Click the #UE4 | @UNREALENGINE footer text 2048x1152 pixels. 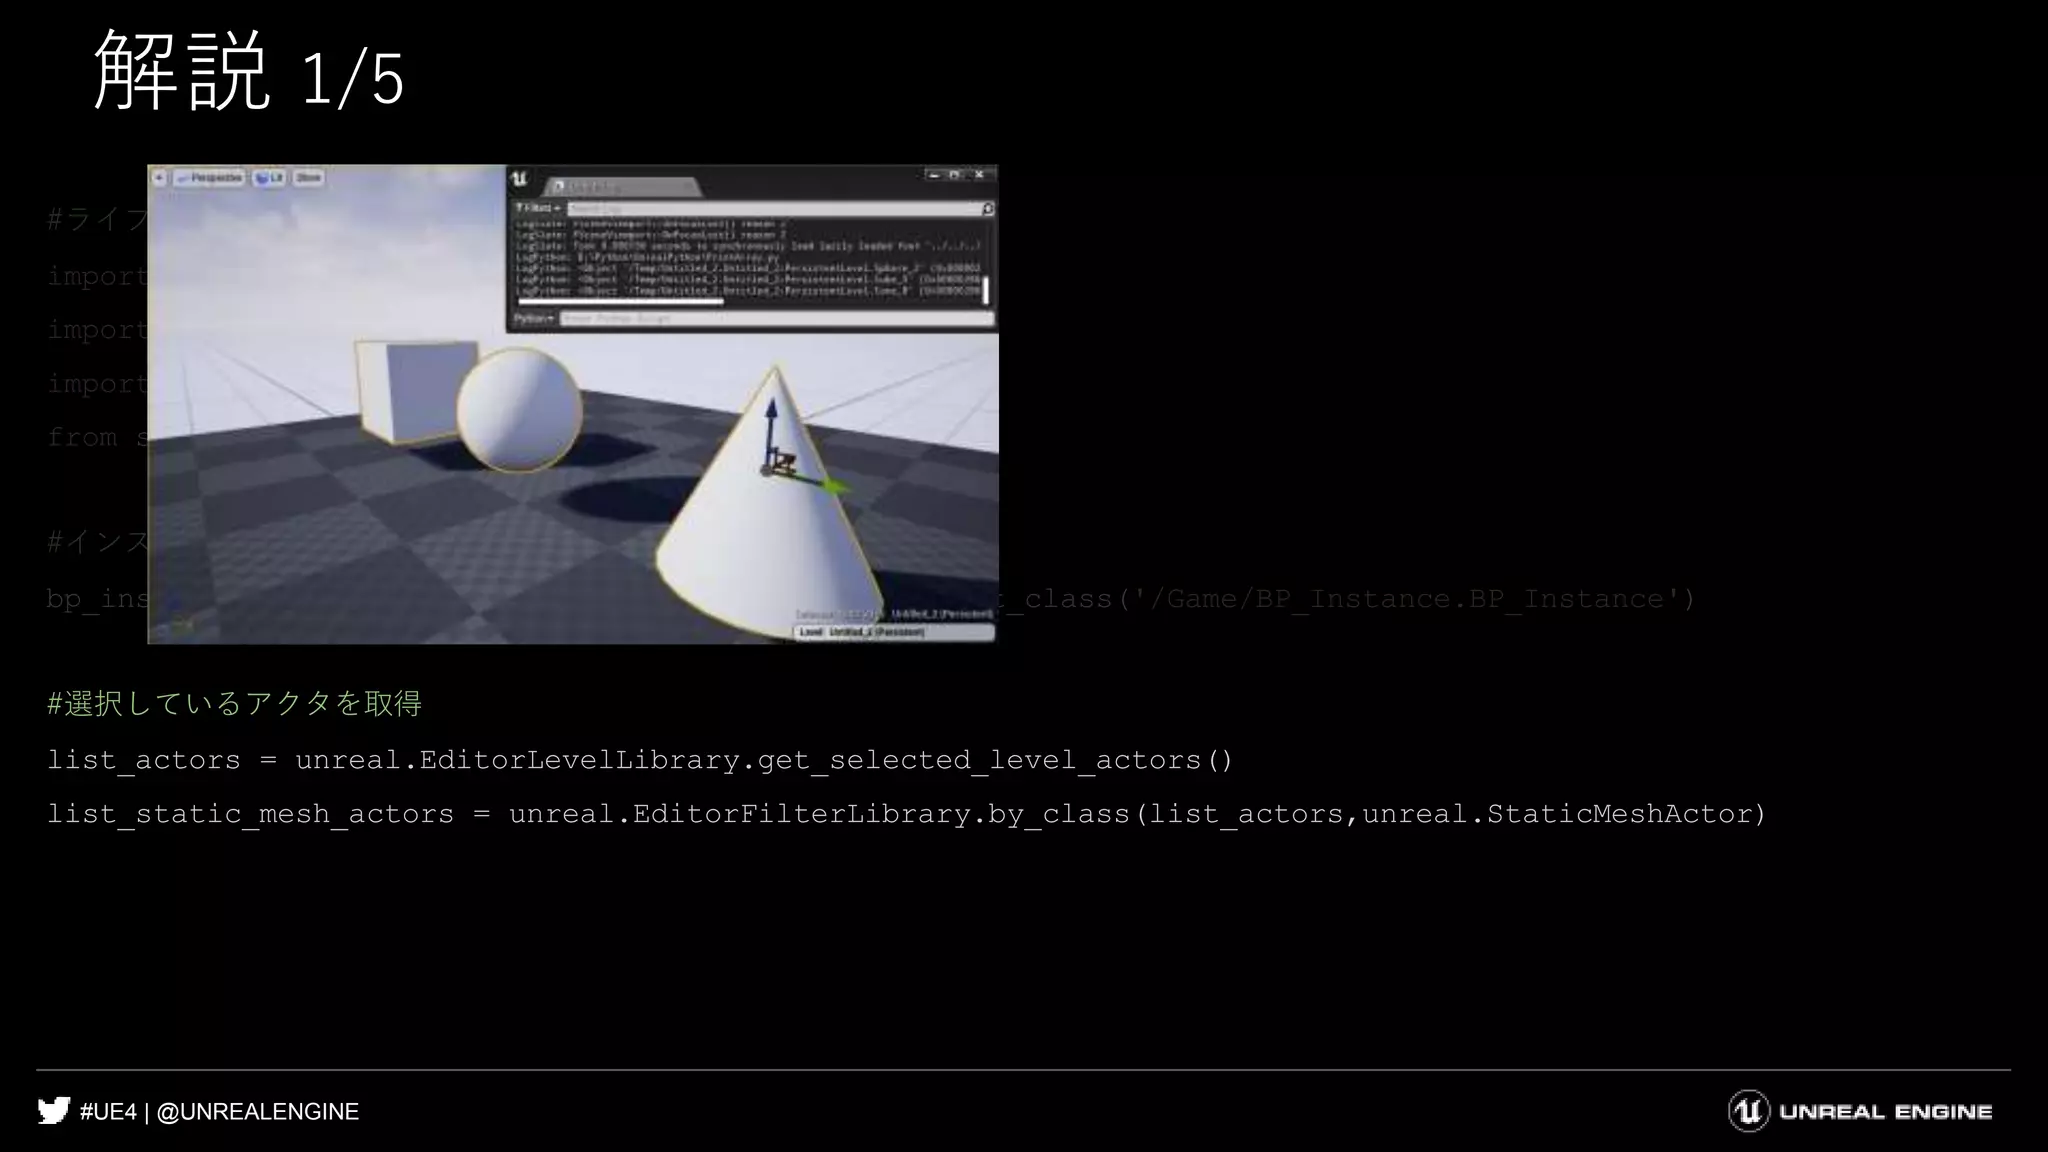coord(219,1112)
